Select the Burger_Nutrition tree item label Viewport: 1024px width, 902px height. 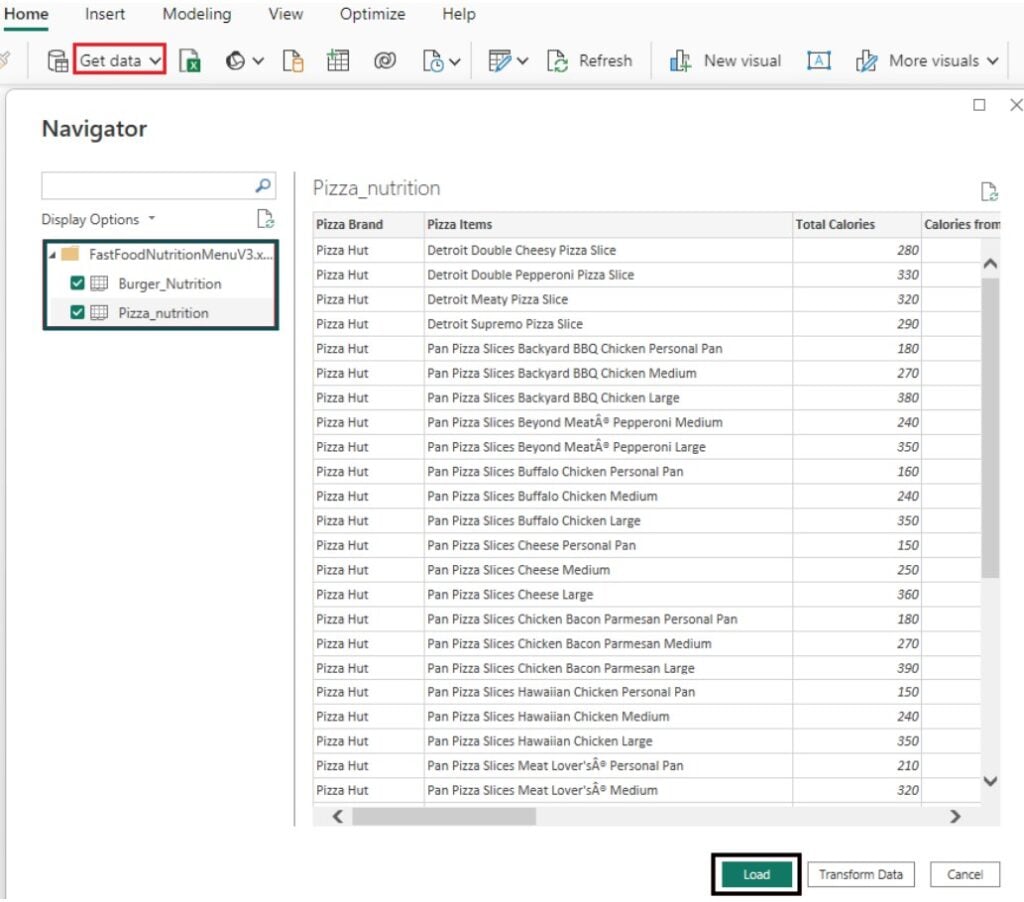pos(170,284)
